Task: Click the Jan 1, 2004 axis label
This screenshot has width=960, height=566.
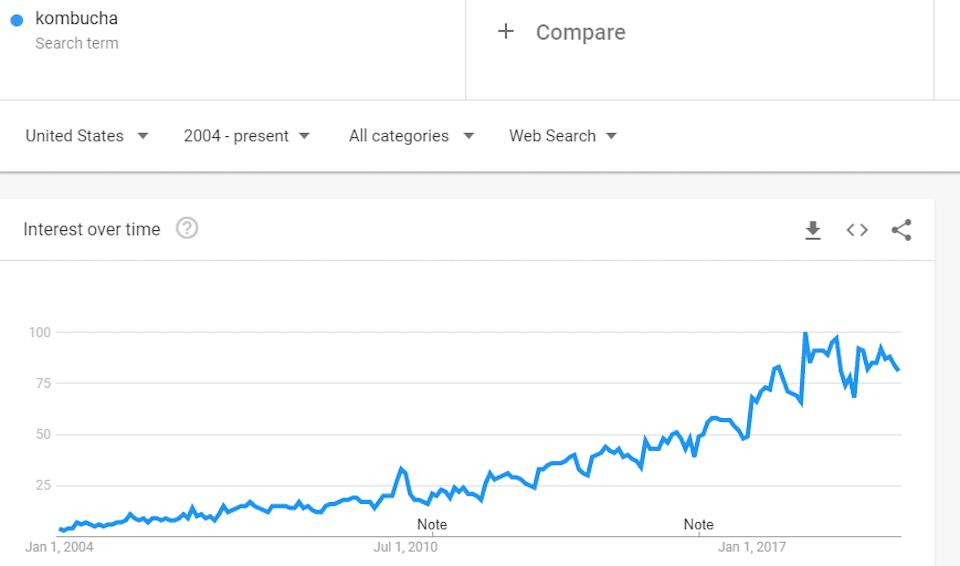Action: 59,547
